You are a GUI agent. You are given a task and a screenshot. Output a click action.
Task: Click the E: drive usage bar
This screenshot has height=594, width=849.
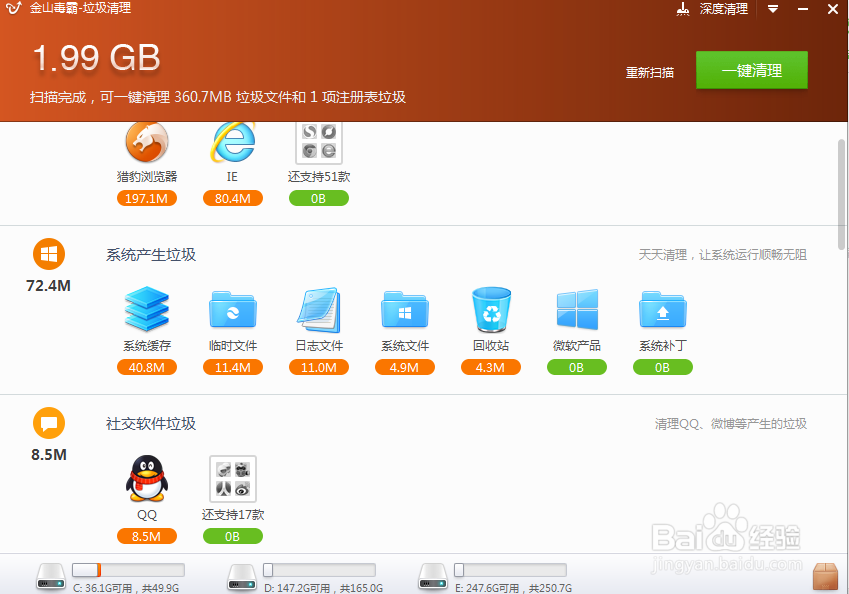[511, 570]
